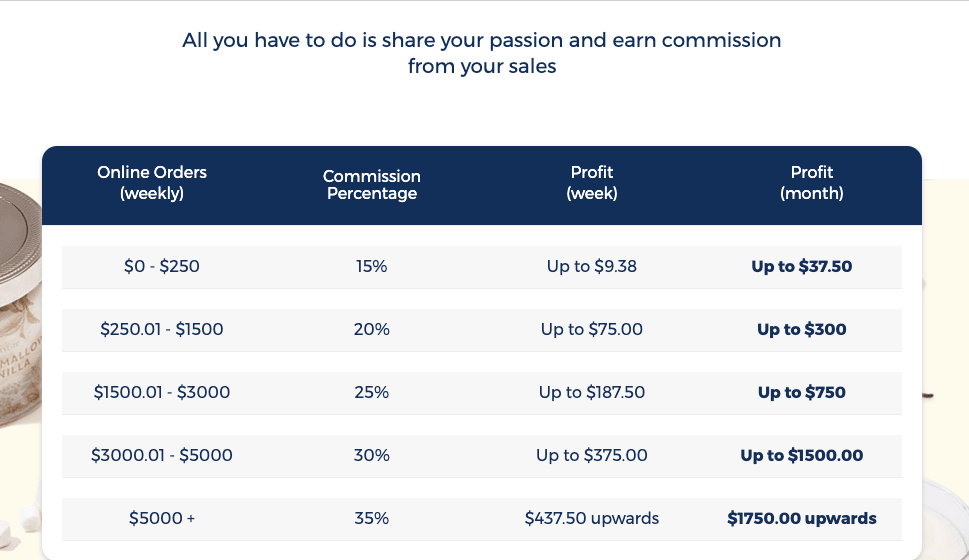This screenshot has width=969, height=560.
Task: Click the 25% commission percentage
Action: coord(371,392)
